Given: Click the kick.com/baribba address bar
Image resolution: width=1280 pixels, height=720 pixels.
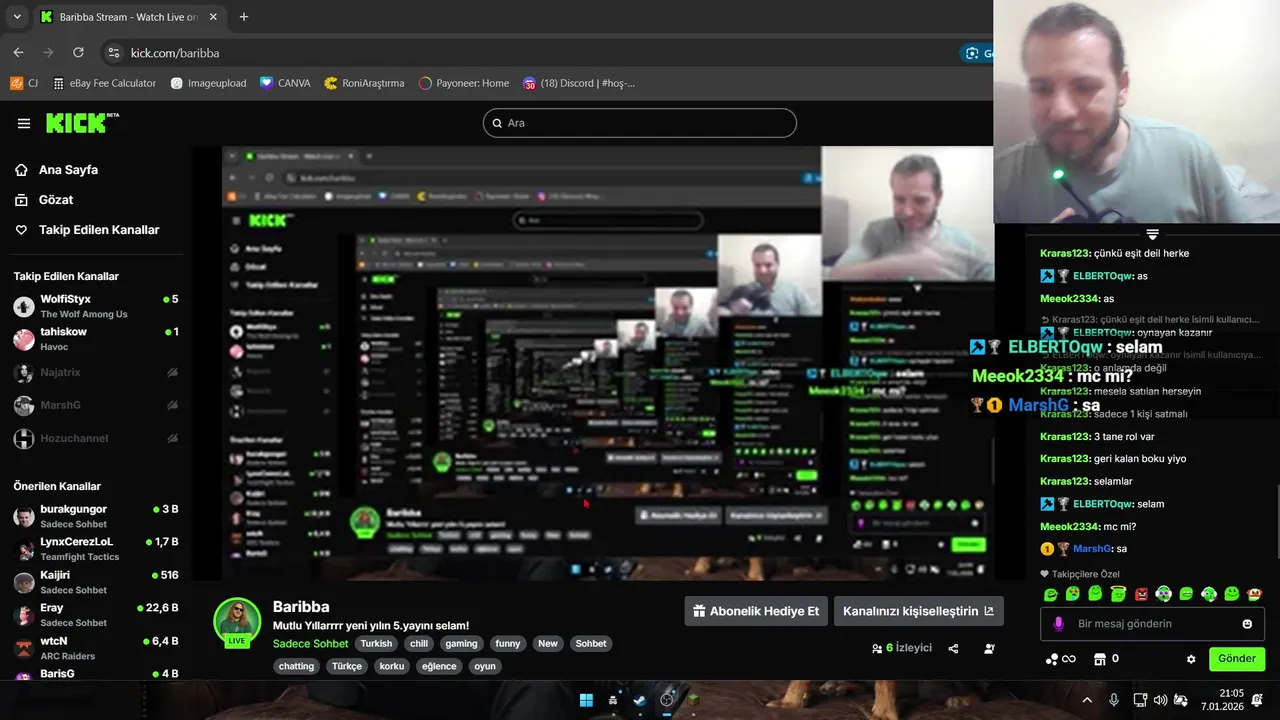Looking at the screenshot, I should [x=530, y=53].
